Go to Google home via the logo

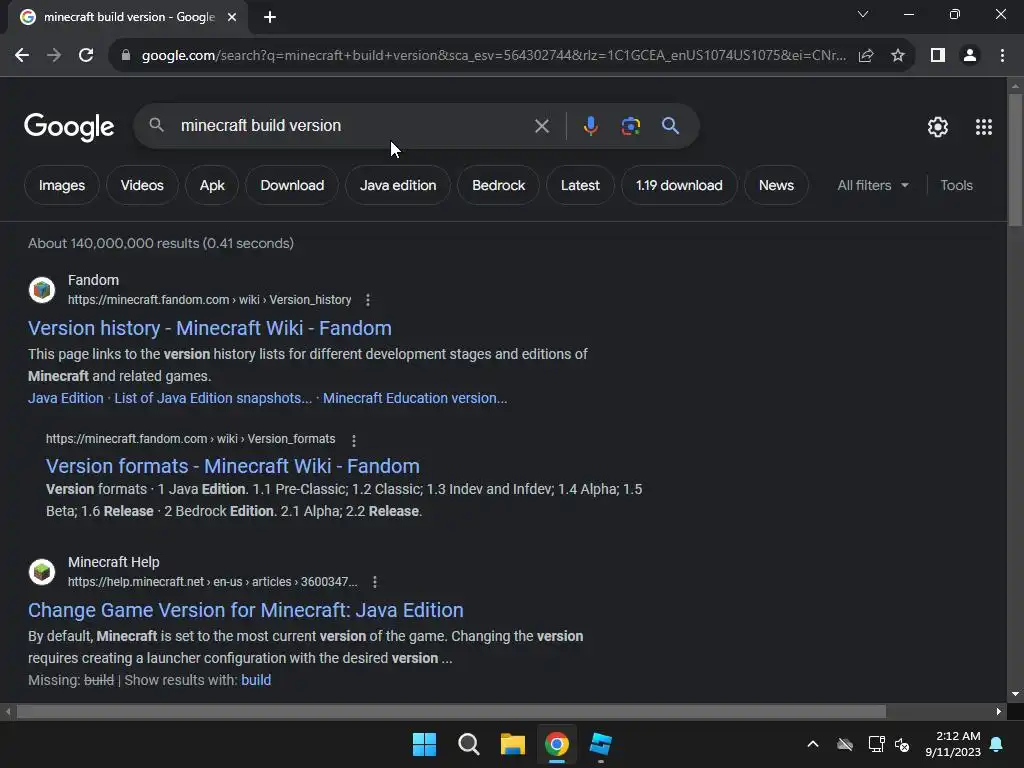69,127
